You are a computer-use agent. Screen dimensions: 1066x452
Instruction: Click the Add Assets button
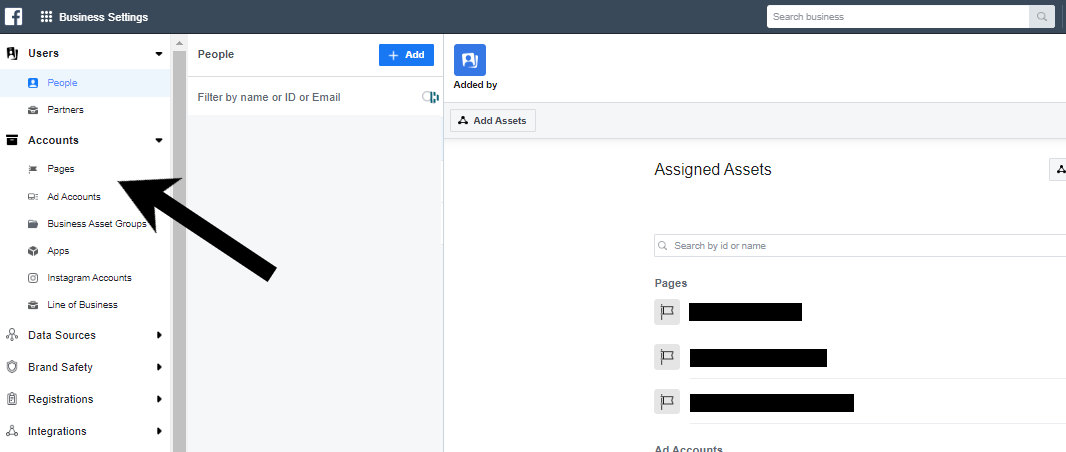(493, 120)
